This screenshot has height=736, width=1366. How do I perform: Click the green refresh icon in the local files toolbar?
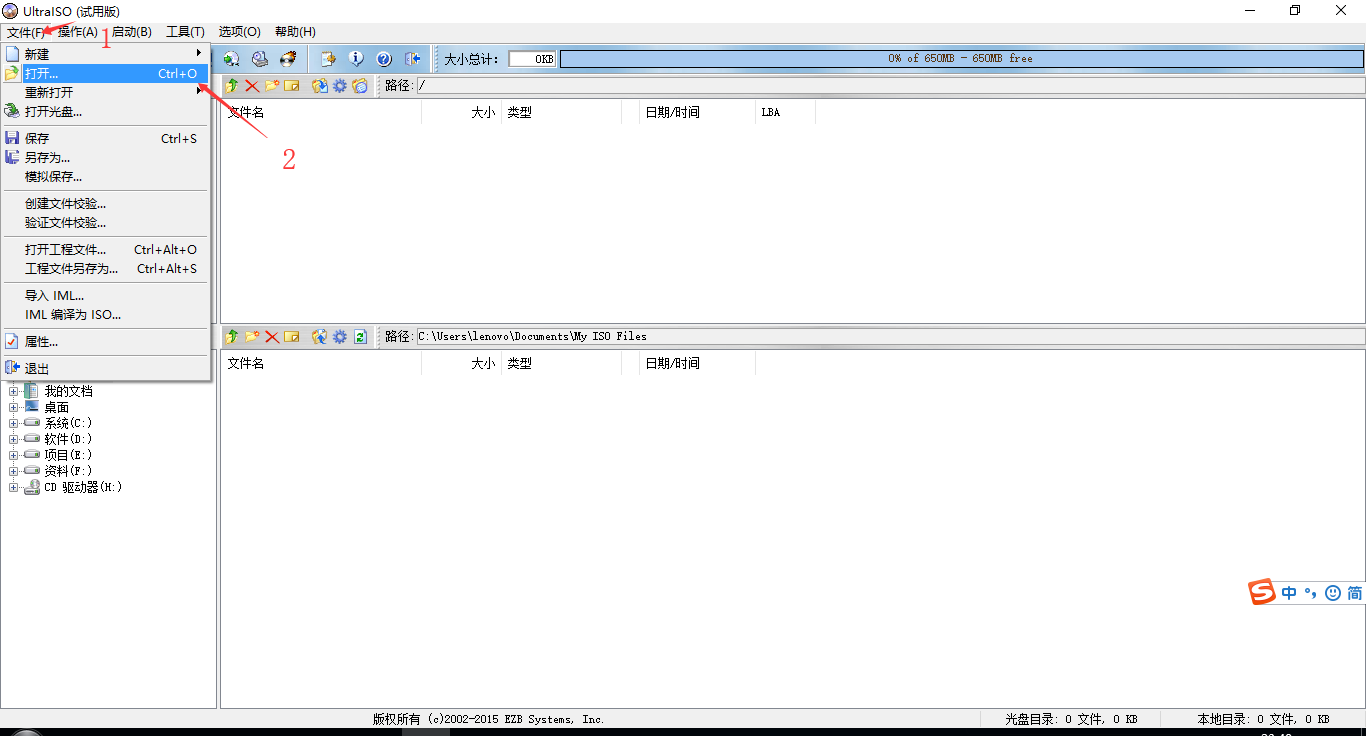click(x=360, y=337)
